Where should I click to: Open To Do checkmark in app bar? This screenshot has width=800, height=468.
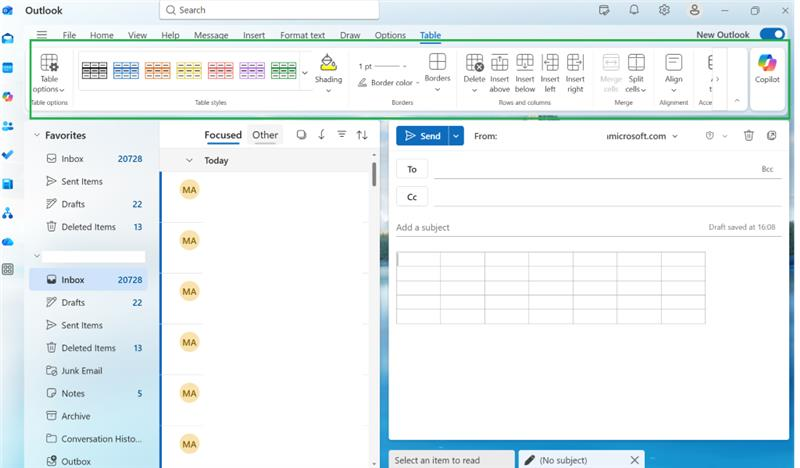pos(8,155)
